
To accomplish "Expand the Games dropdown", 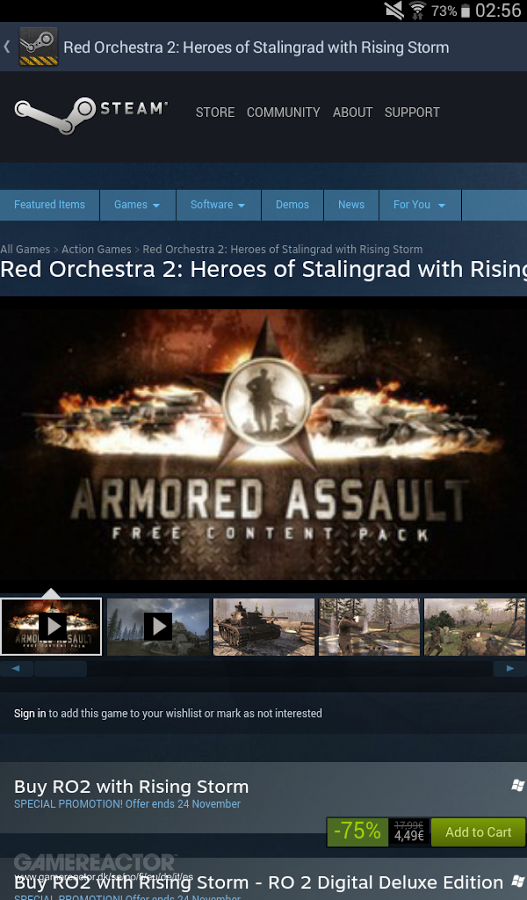I will click(137, 205).
